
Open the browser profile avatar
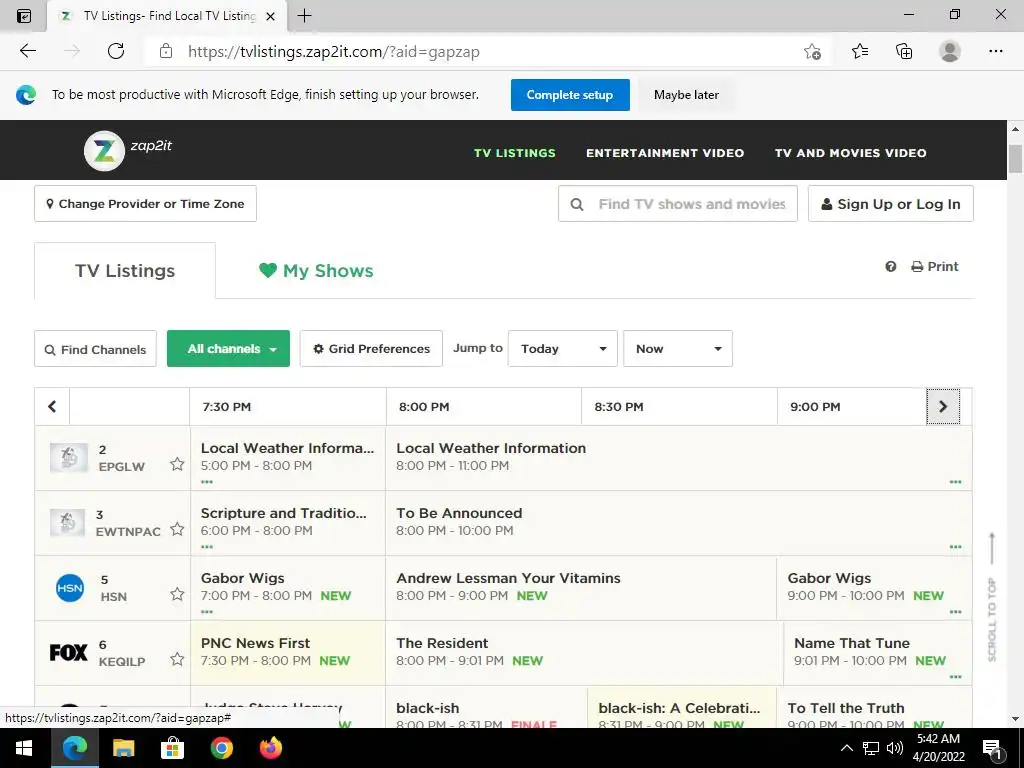click(950, 51)
